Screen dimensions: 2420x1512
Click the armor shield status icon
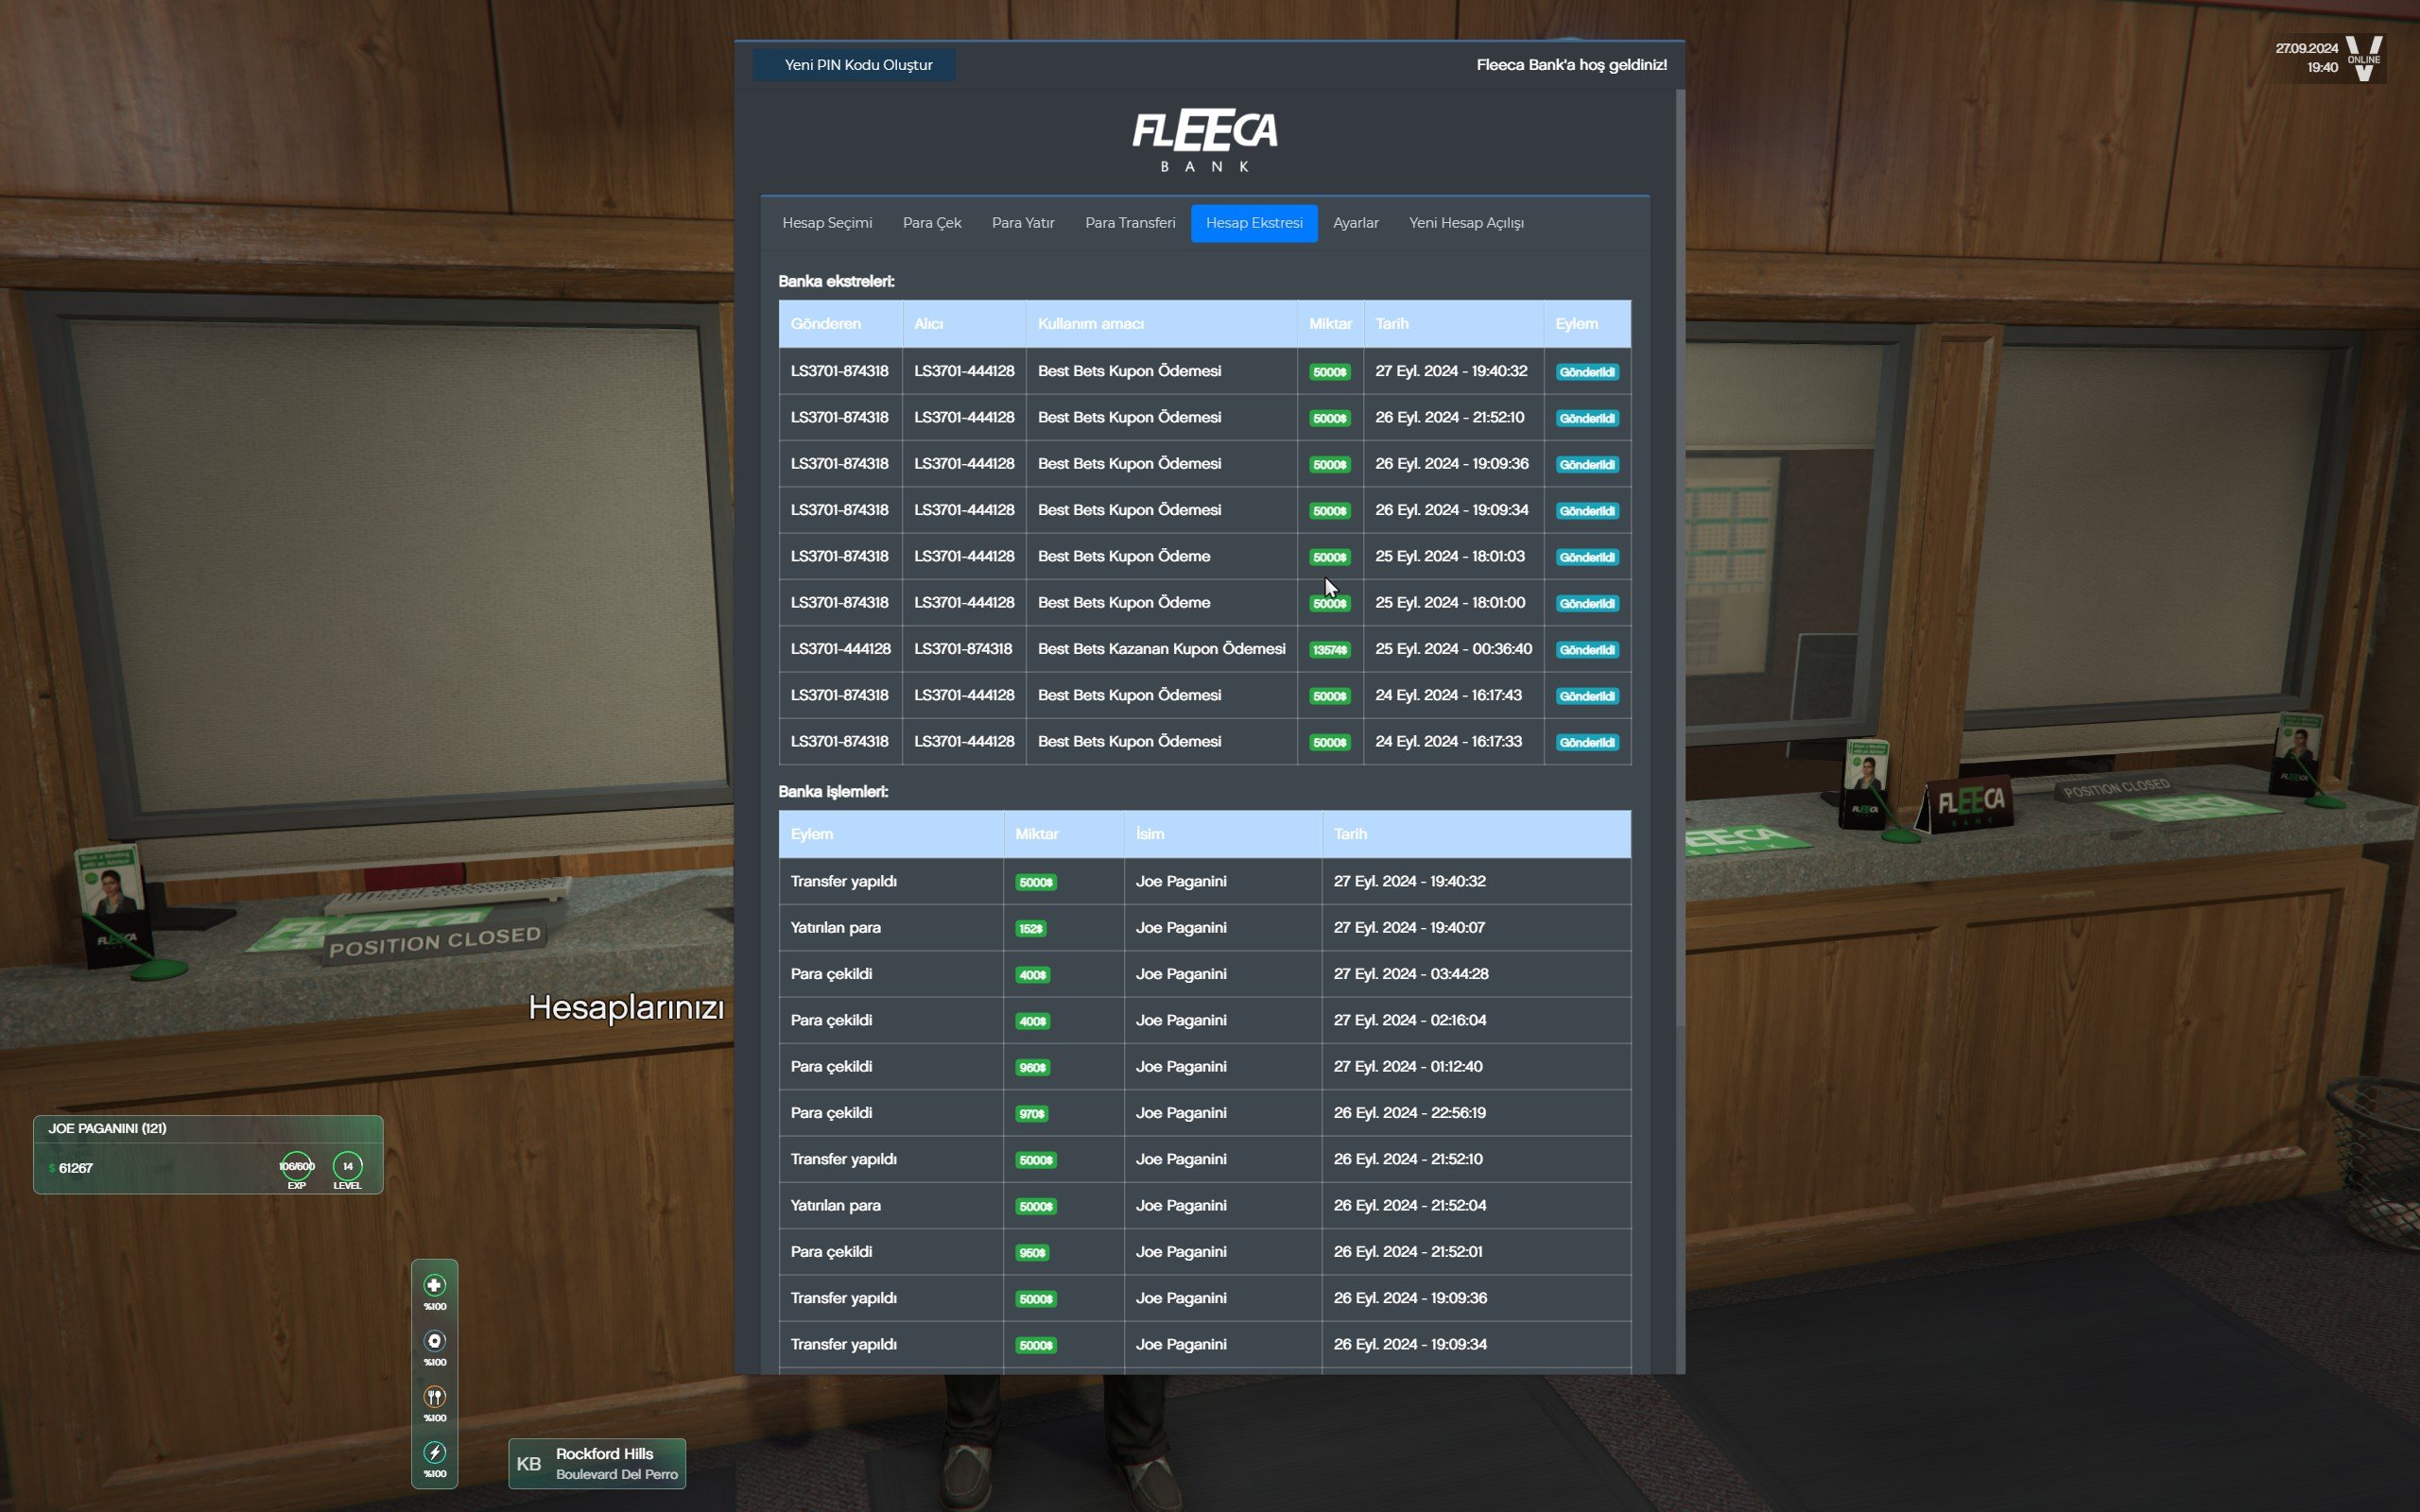click(434, 1341)
